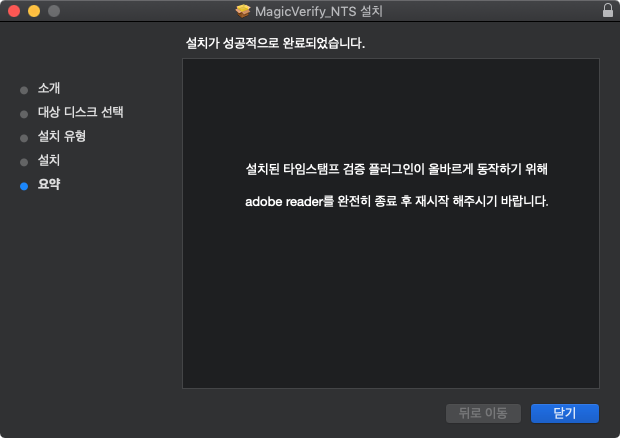Screen dimensions: 620x438
Task: Select the 설치 step in sidebar
Action: [x=49, y=160]
